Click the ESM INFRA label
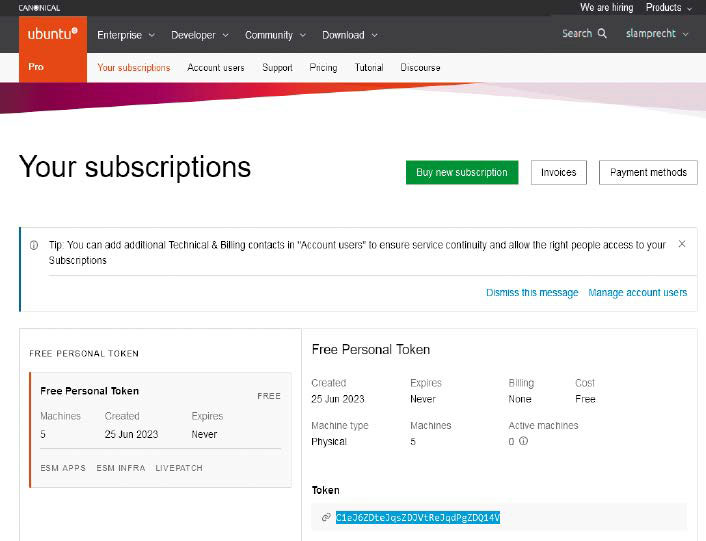The height and width of the screenshot is (541, 706). [x=121, y=468]
